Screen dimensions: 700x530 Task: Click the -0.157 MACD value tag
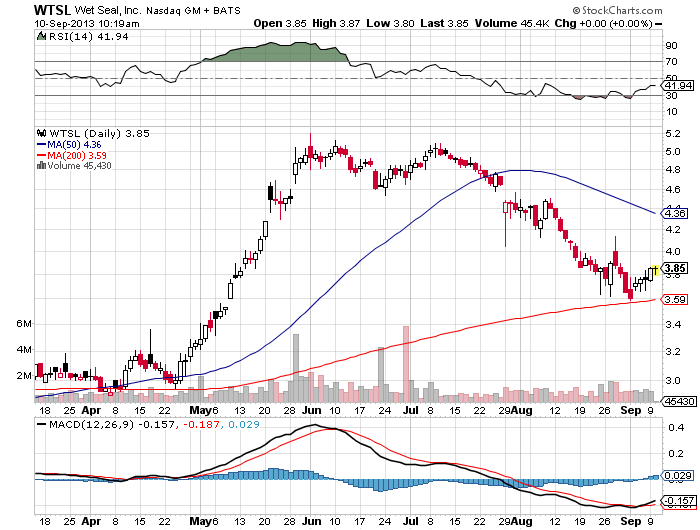click(x=679, y=501)
